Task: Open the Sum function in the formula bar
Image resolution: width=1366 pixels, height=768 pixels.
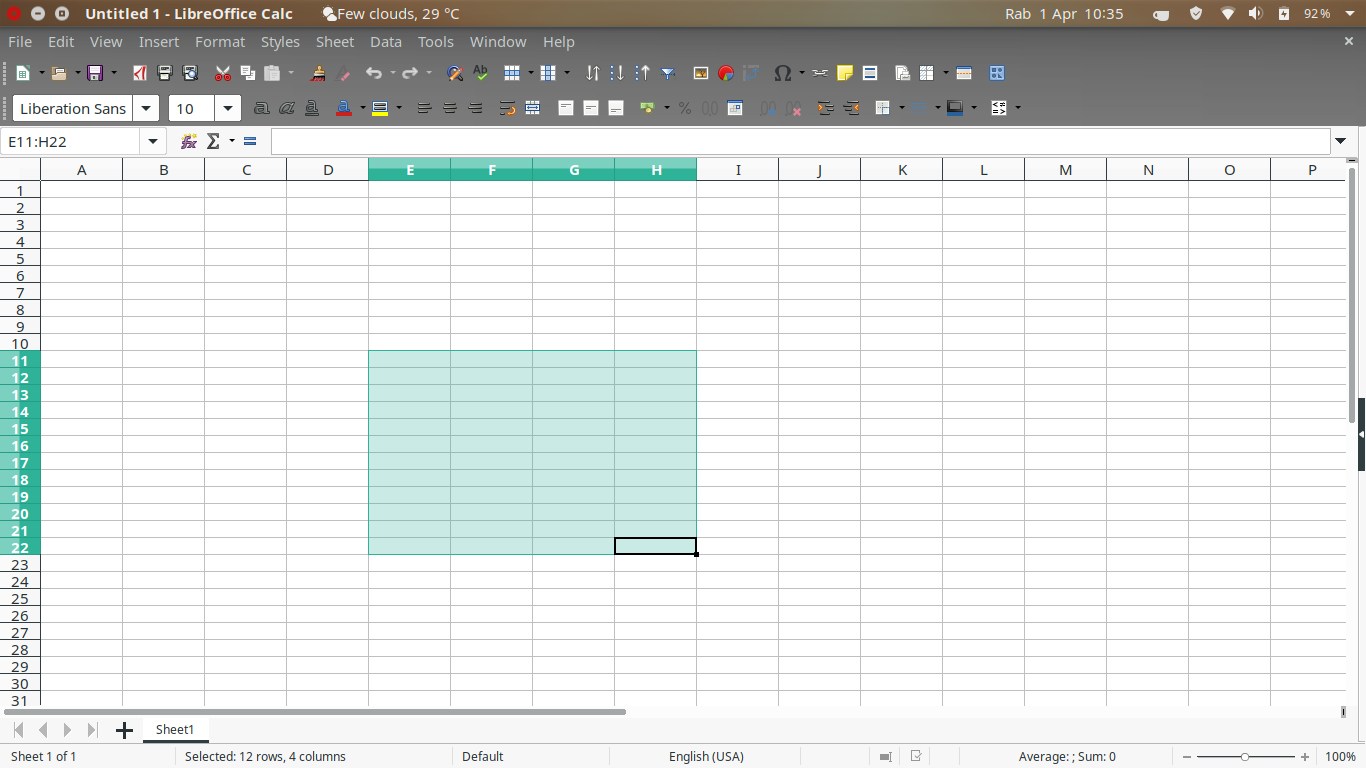Action: point(213,141)
